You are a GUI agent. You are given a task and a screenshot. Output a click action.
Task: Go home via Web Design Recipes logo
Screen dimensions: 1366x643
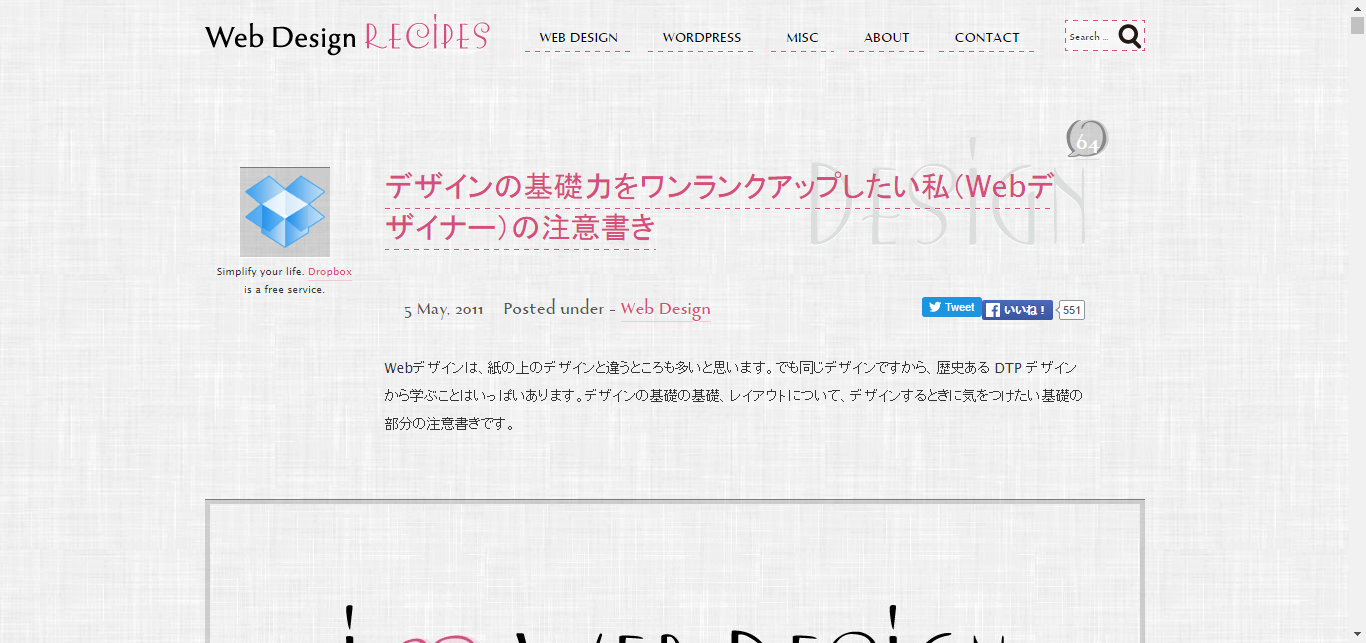coord(346,36)
